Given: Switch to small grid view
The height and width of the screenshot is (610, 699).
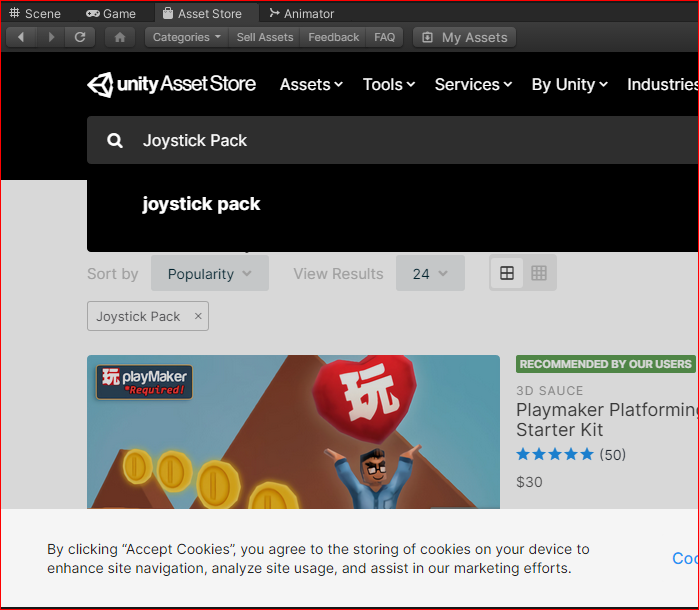Looking at the screenshot, I should 539,273.
